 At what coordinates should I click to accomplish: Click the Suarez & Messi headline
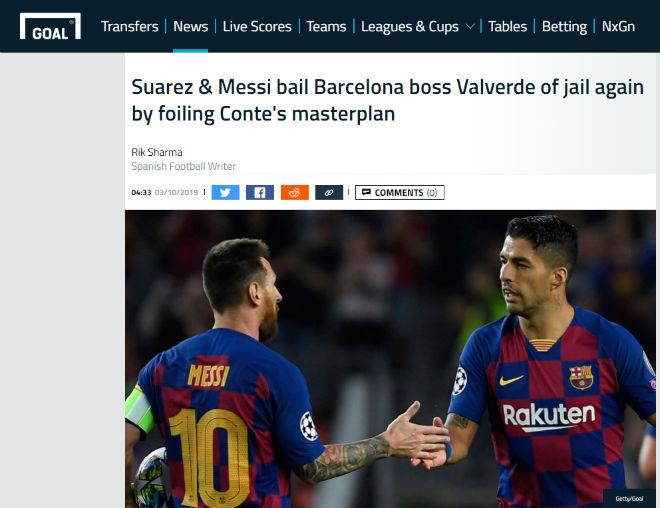(387, 100)
